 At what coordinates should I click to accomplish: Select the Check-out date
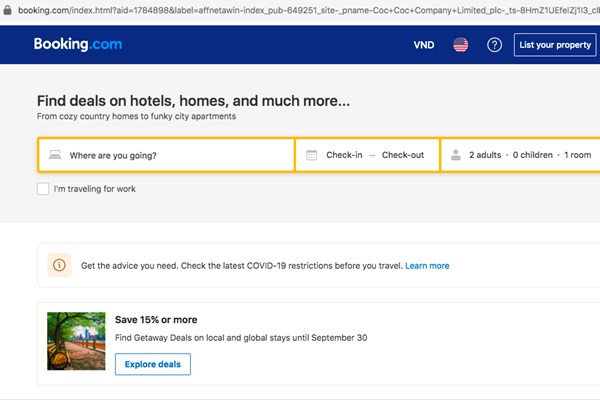403,155
